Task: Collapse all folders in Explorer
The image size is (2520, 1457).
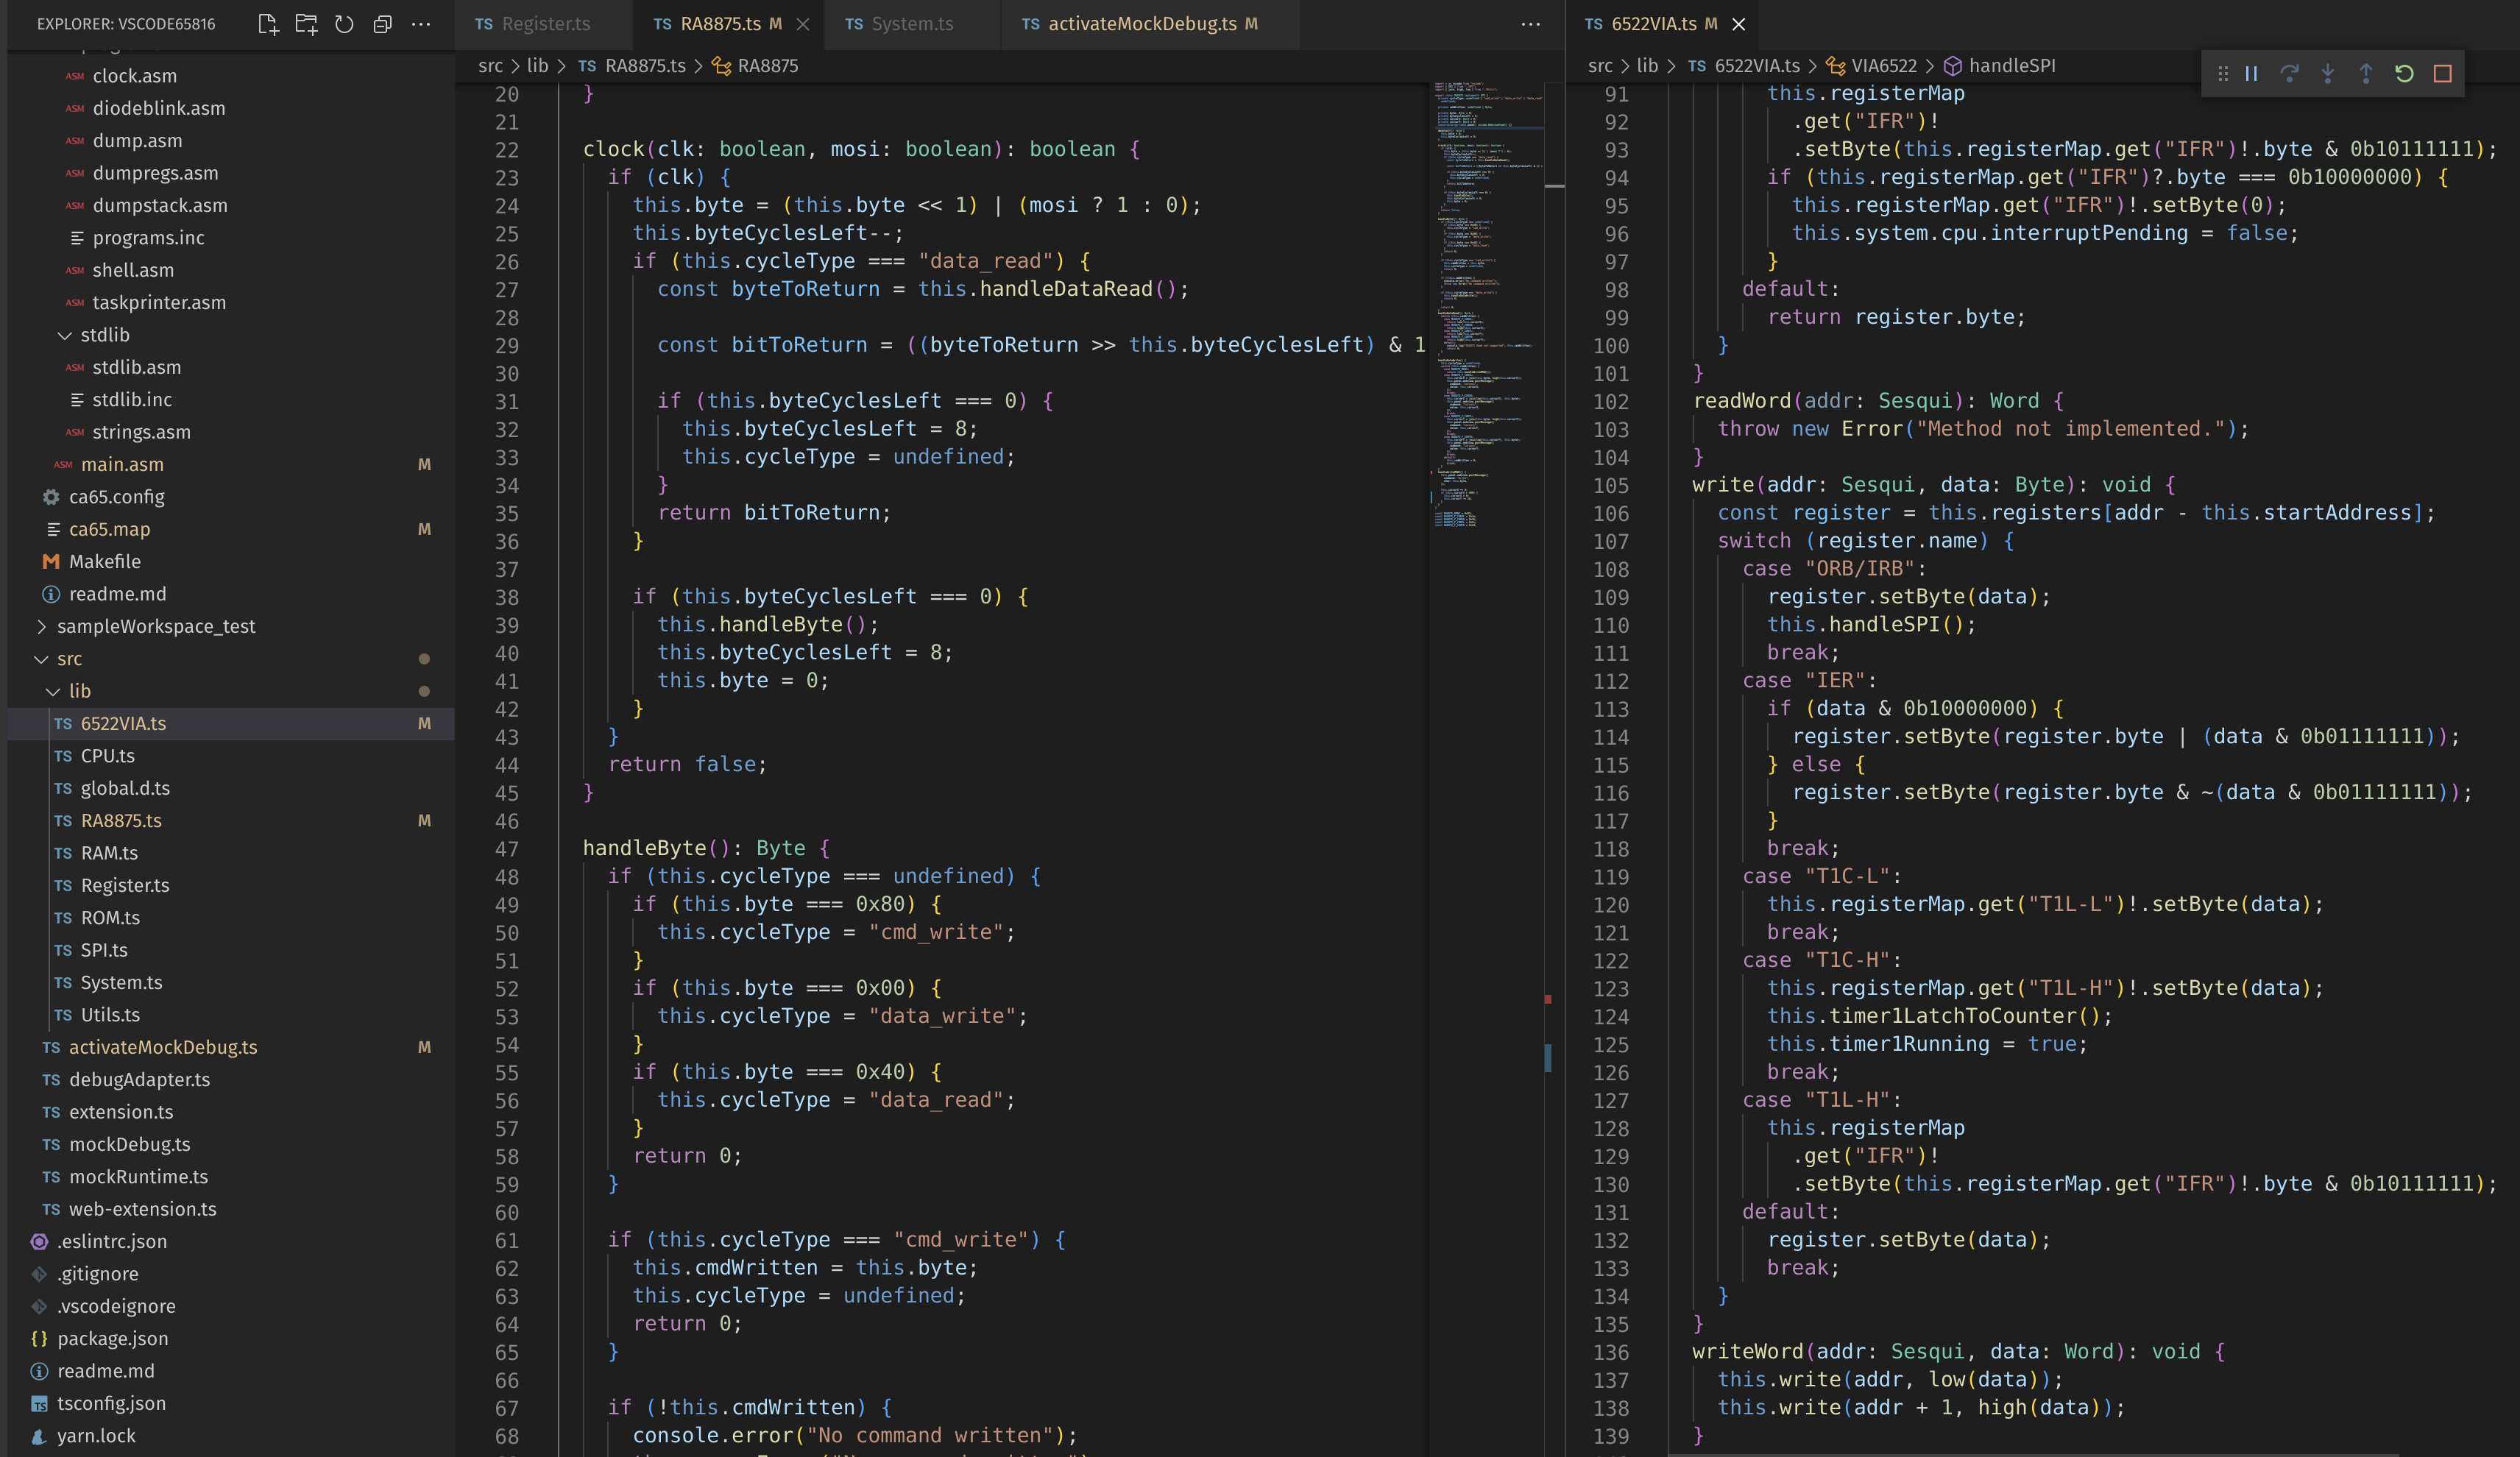Action: tap(382, 24)
